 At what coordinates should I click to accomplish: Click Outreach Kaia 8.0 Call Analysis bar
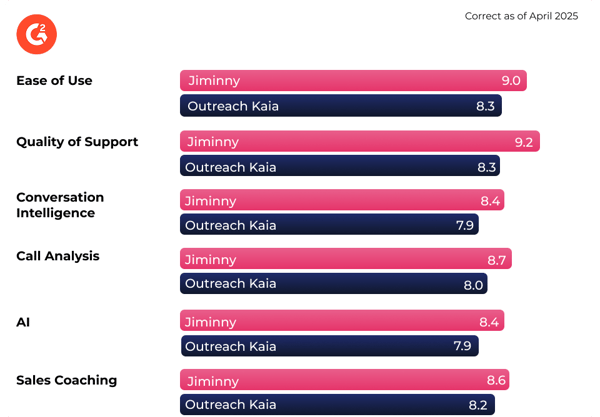click(334, 283)
